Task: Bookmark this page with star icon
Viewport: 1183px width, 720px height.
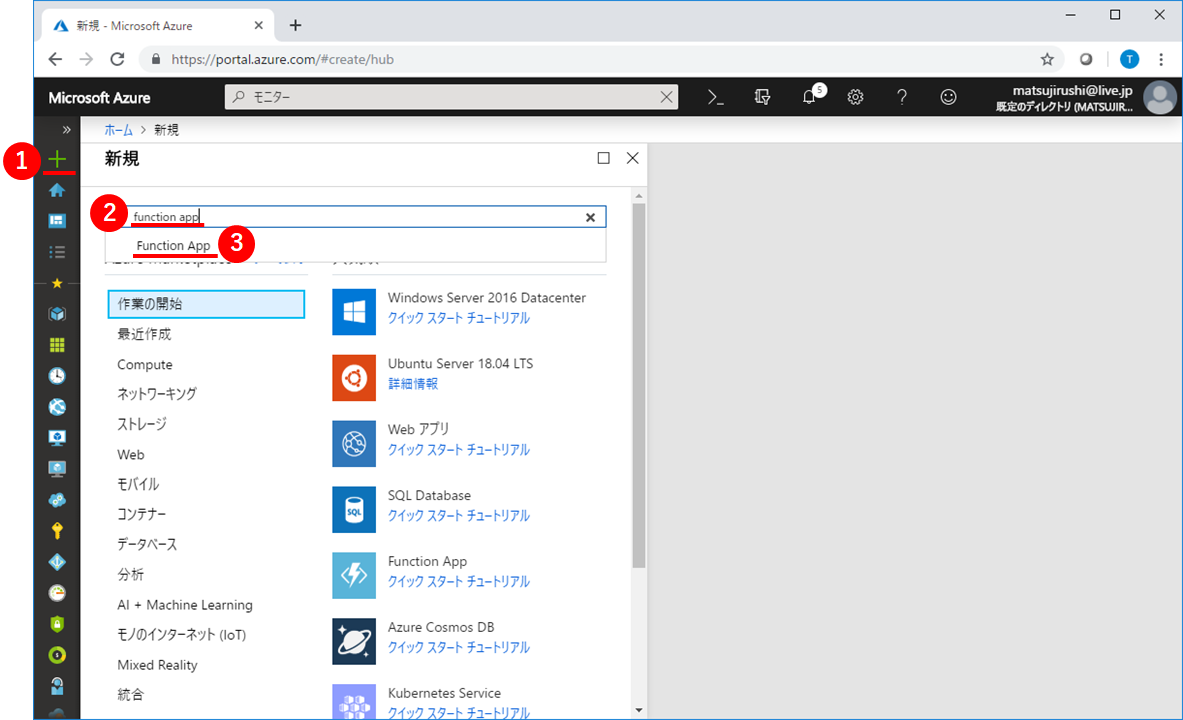Action: [1047, 59]
